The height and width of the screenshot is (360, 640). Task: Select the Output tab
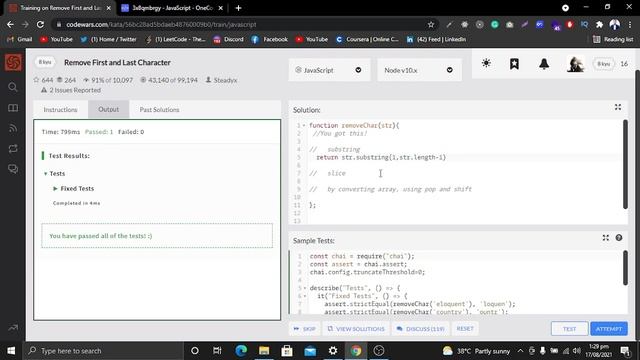click(109, 109)
